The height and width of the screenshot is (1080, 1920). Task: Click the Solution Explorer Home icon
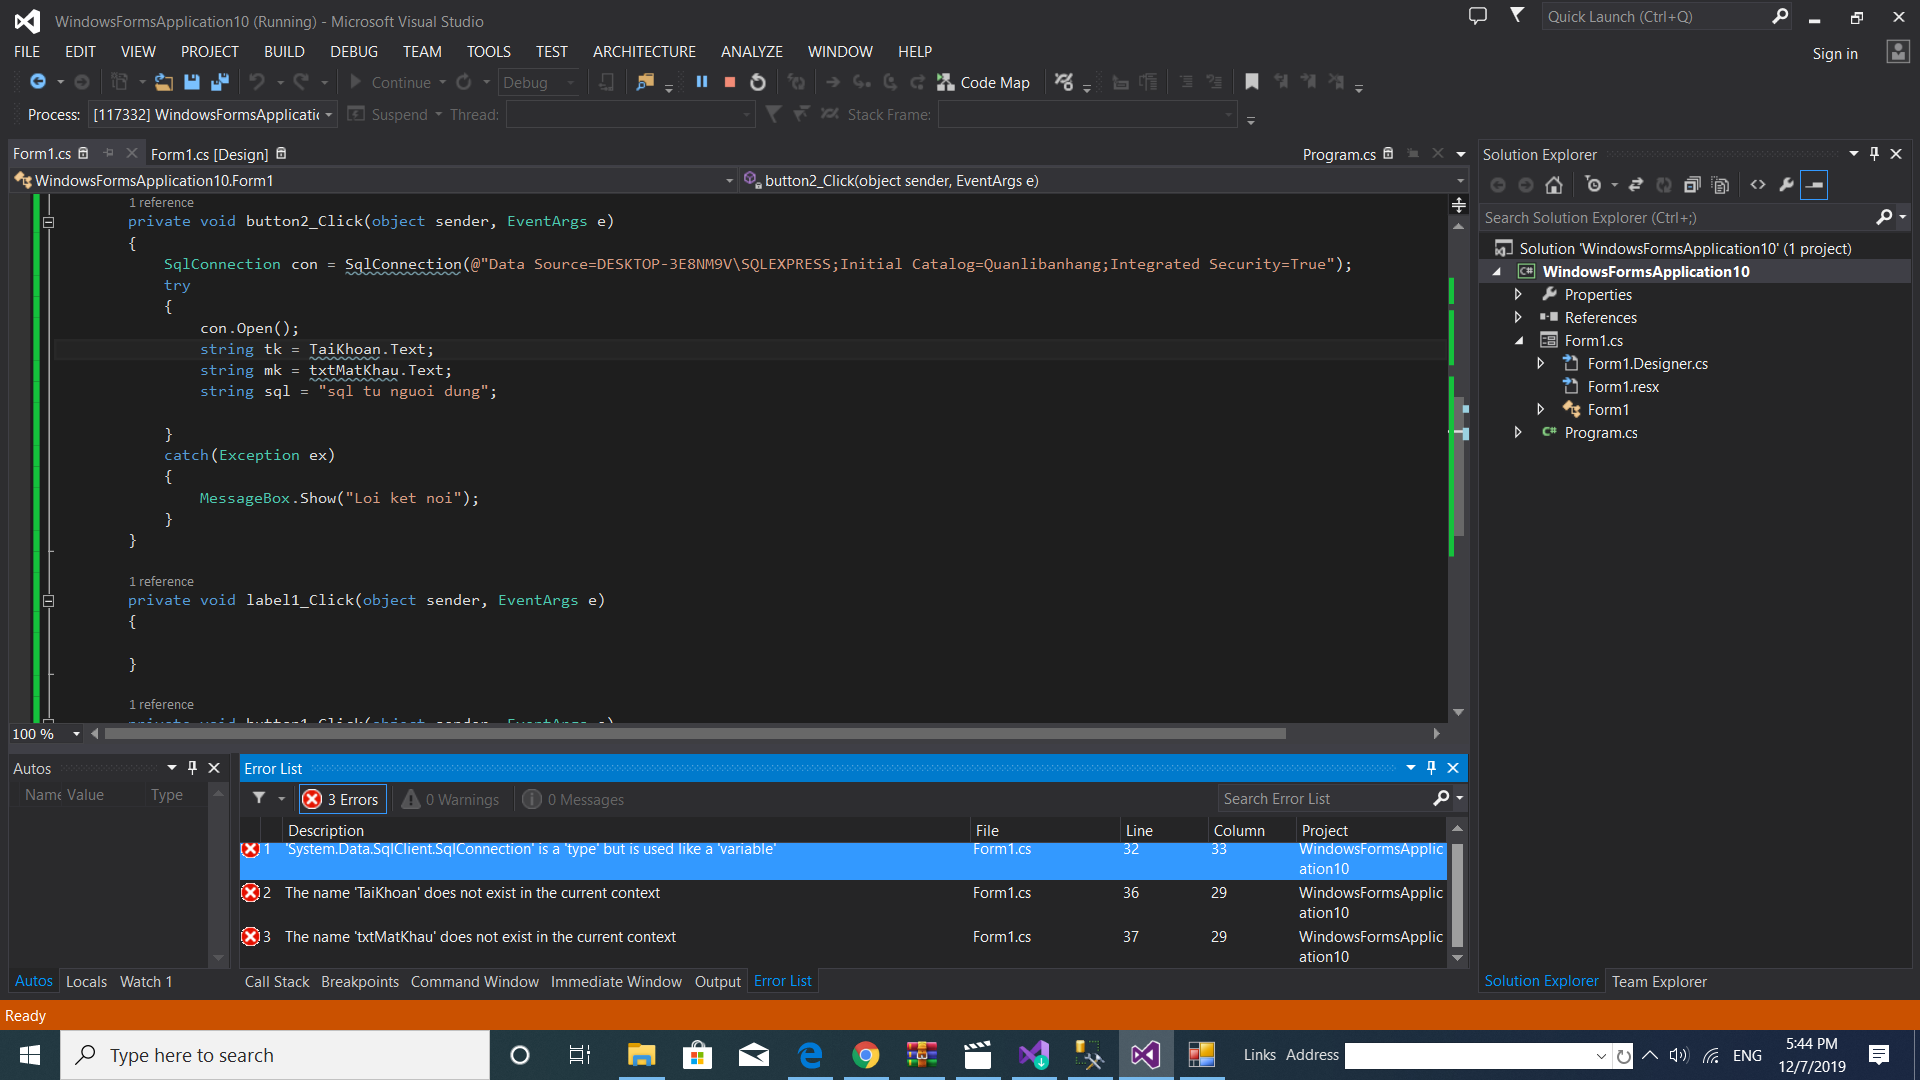coord(1554,185)
